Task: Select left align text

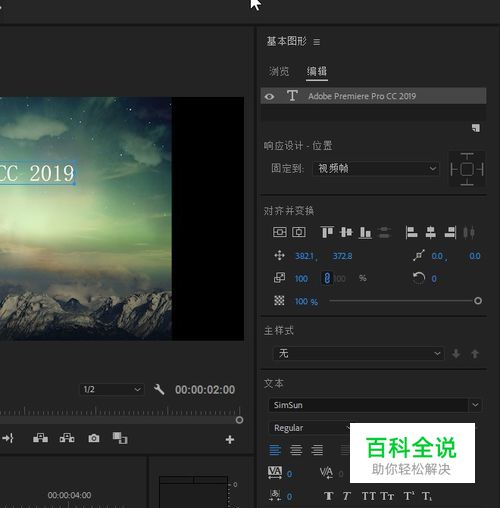Action: 275,450
